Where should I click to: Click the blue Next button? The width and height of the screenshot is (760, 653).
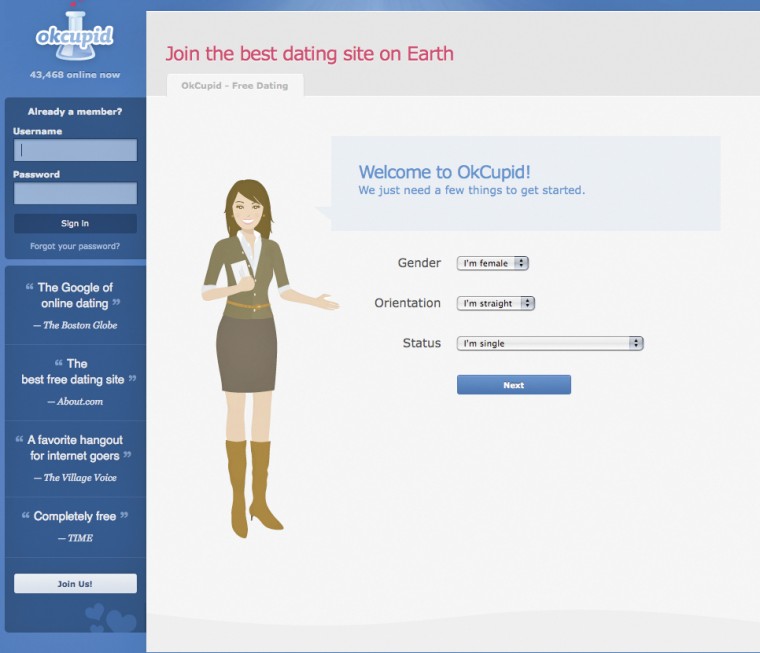[514, 385]
